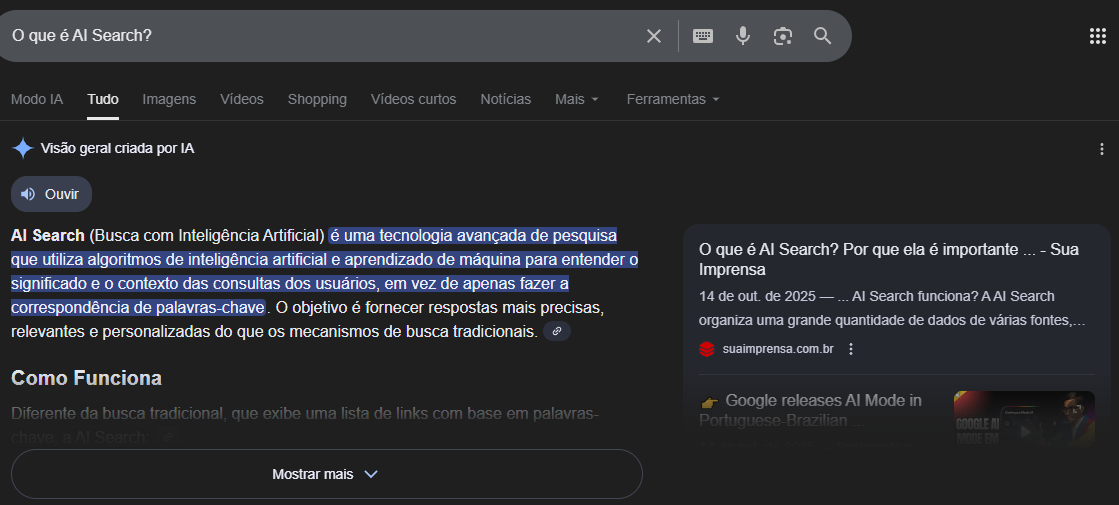
Task: Open Google releases AI Mode article
Action: (810, 410)
